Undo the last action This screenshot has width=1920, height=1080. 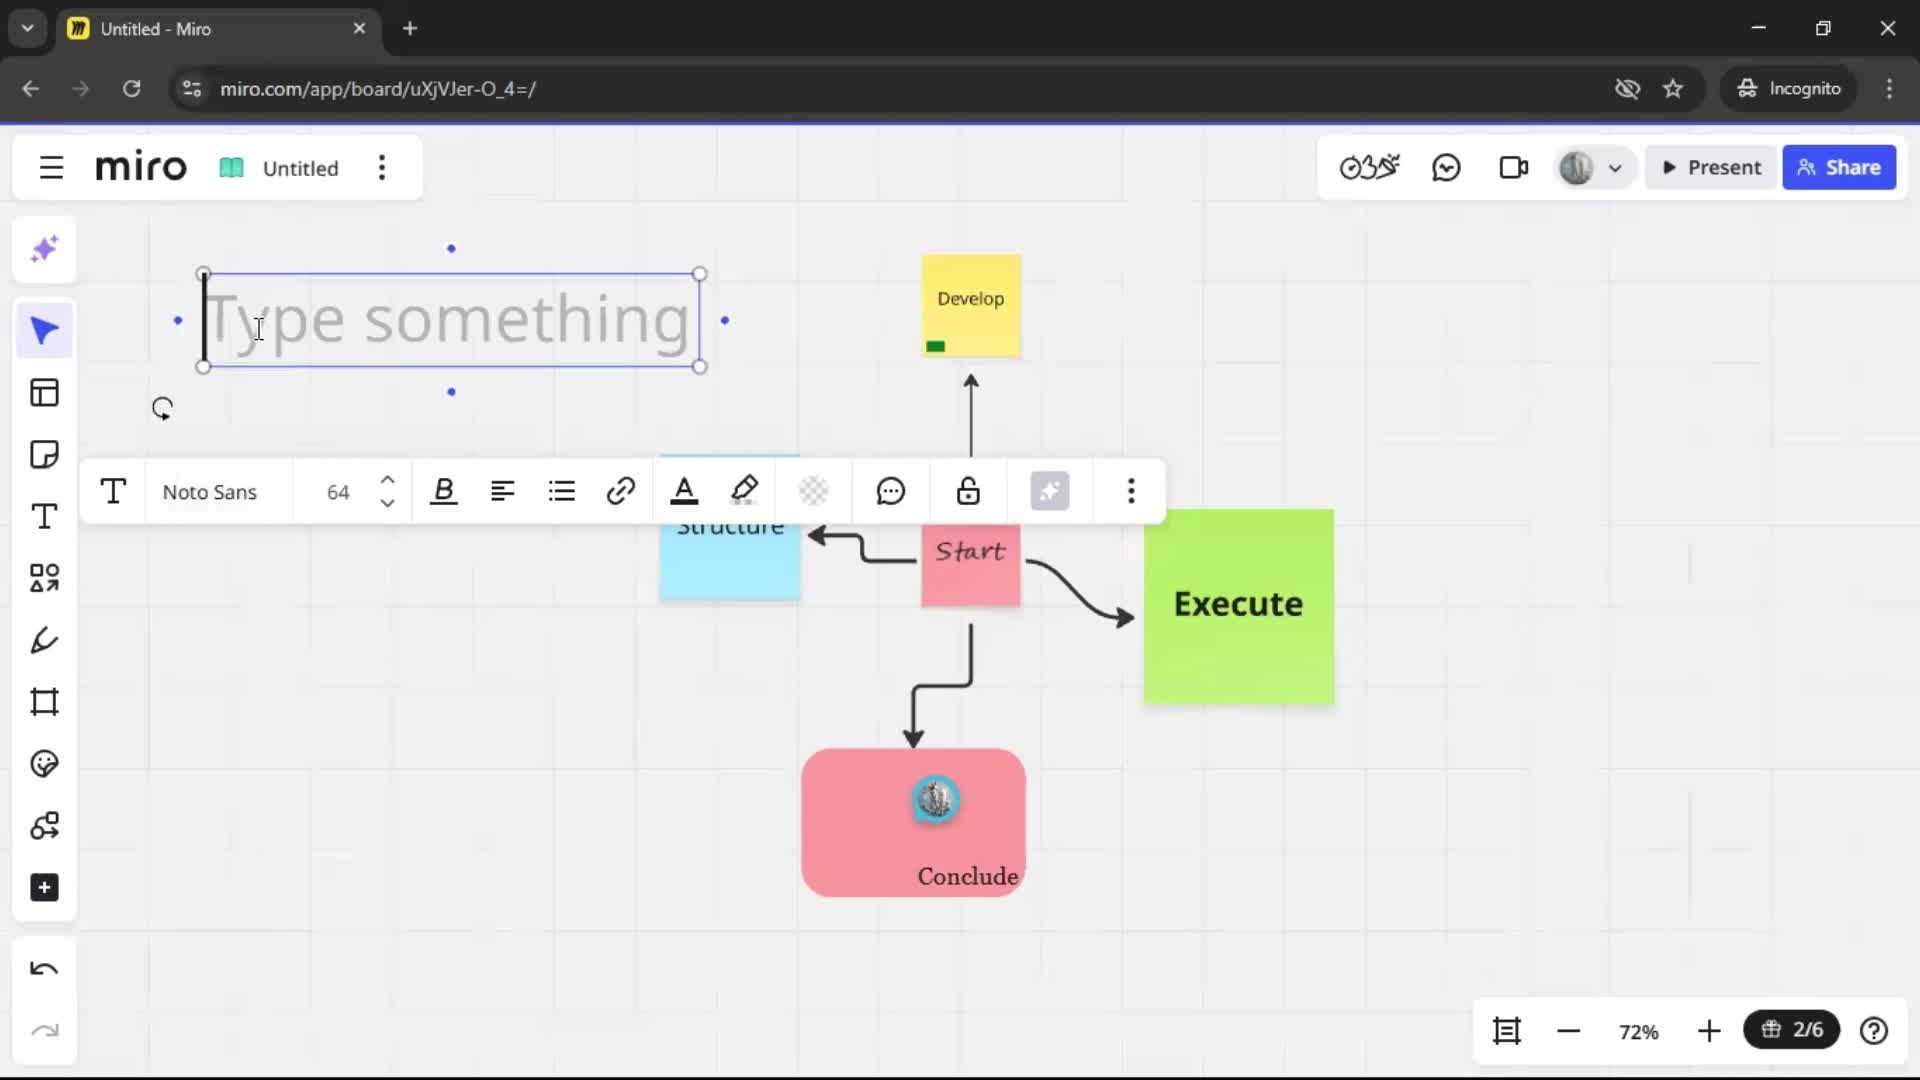click(x=44, y=969)
